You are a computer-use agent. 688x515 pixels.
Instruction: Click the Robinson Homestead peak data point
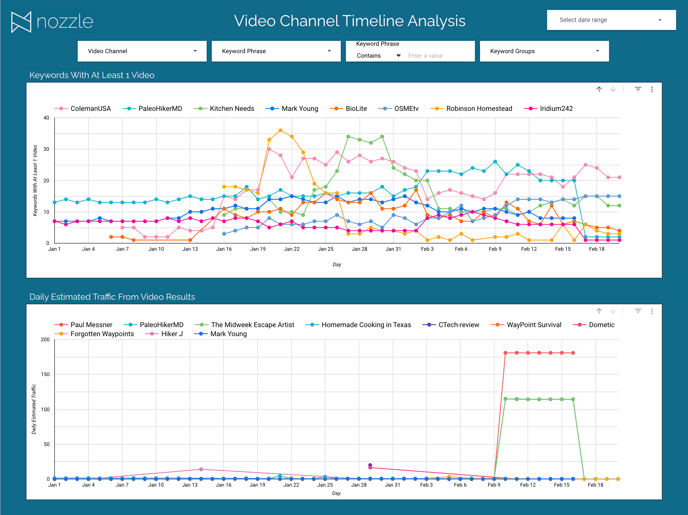tap(280, 130)
